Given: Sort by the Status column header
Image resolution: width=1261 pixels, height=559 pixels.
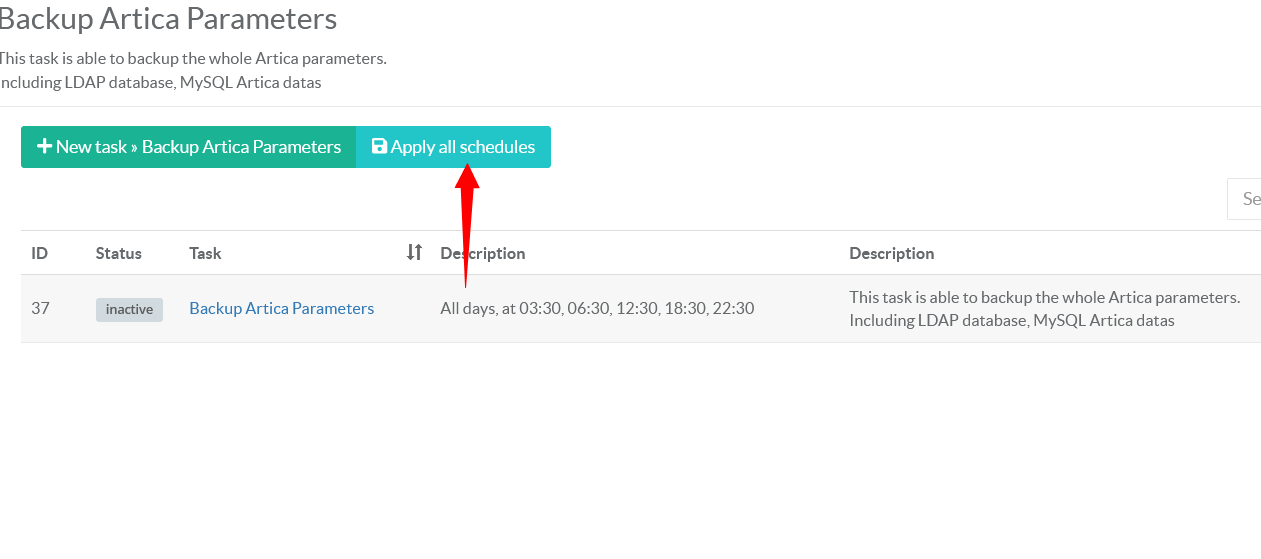Looking at the screenshot, I should [x=118, y=254].
